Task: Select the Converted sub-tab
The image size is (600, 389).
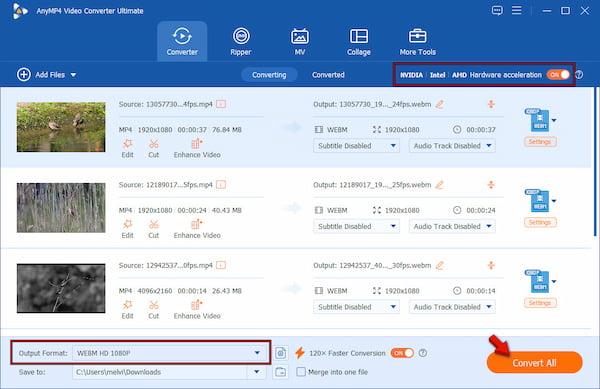Action: click(x=328, y=75)
